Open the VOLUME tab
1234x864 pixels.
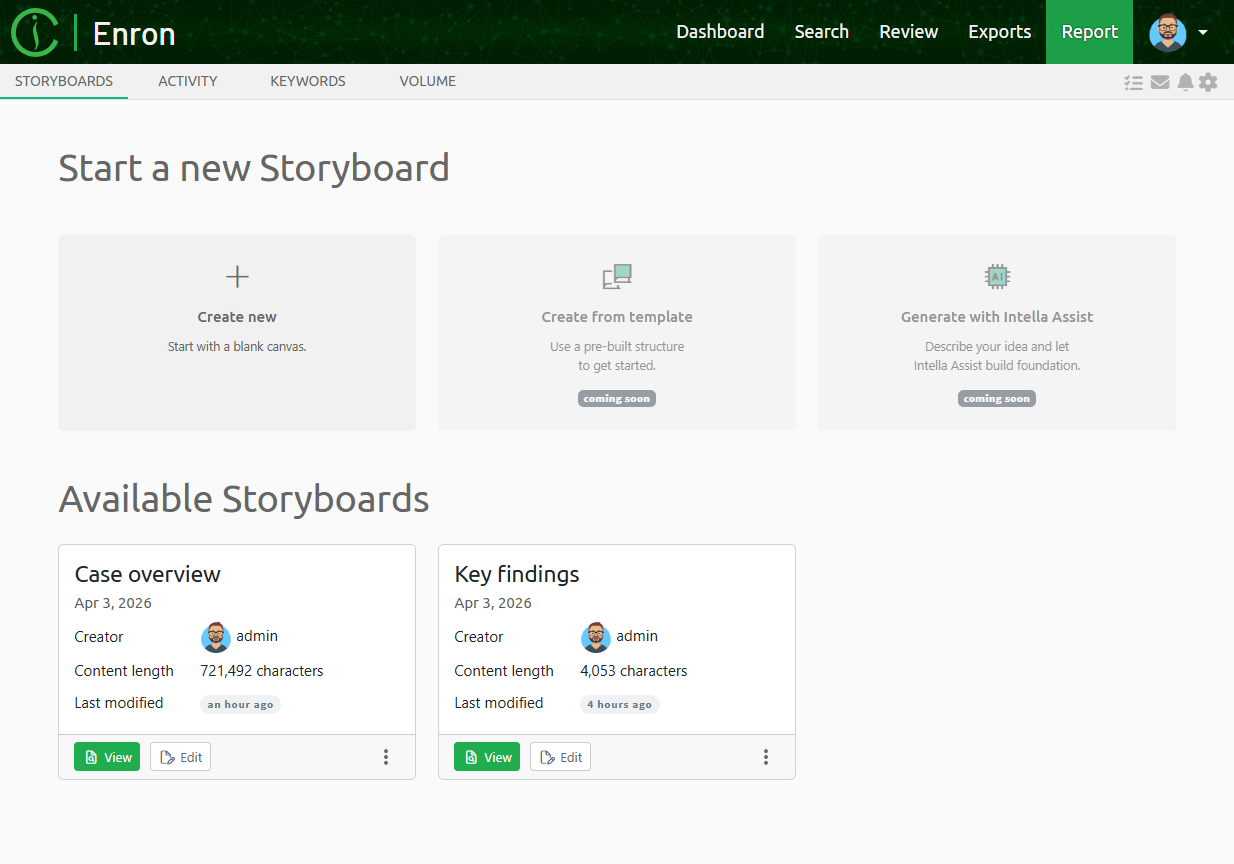[x=427, y=81]
